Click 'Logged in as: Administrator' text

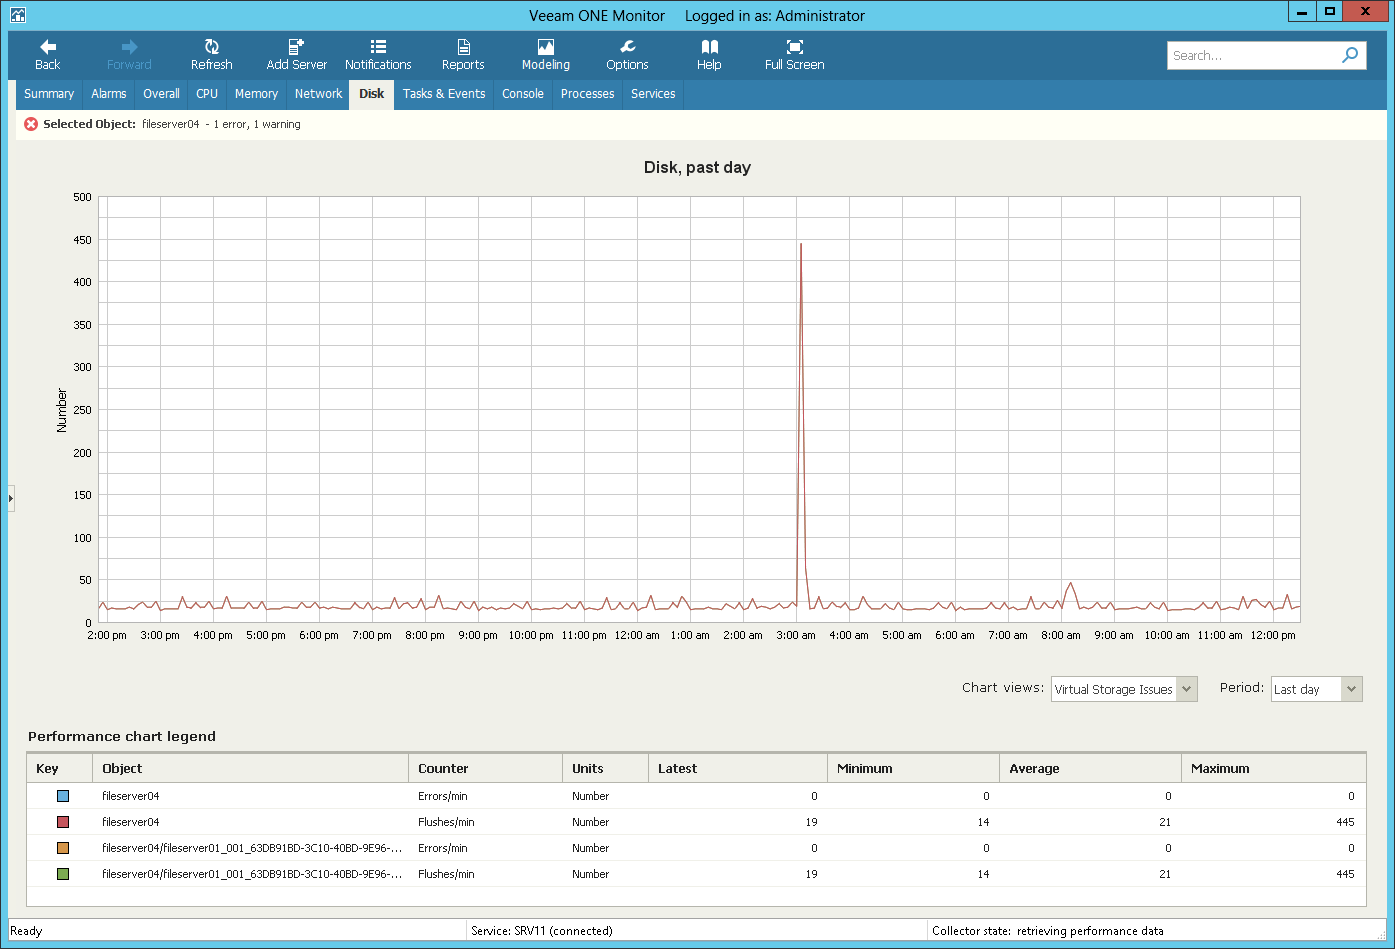pyautogui.click(x=775, y=16)
